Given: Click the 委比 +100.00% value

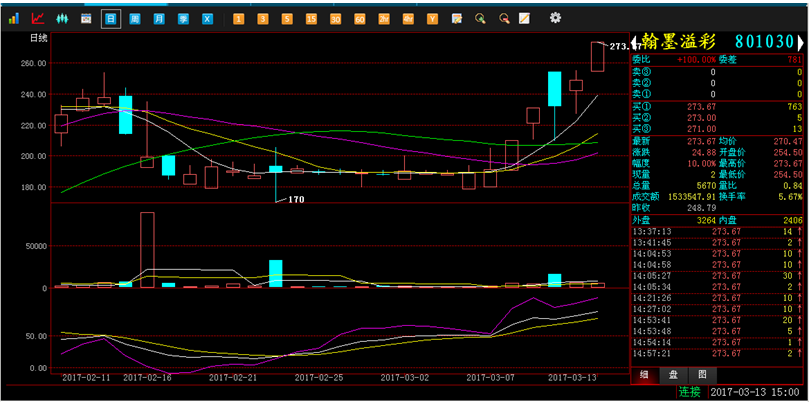Looking at the screenshot, I should coord(697,60).
